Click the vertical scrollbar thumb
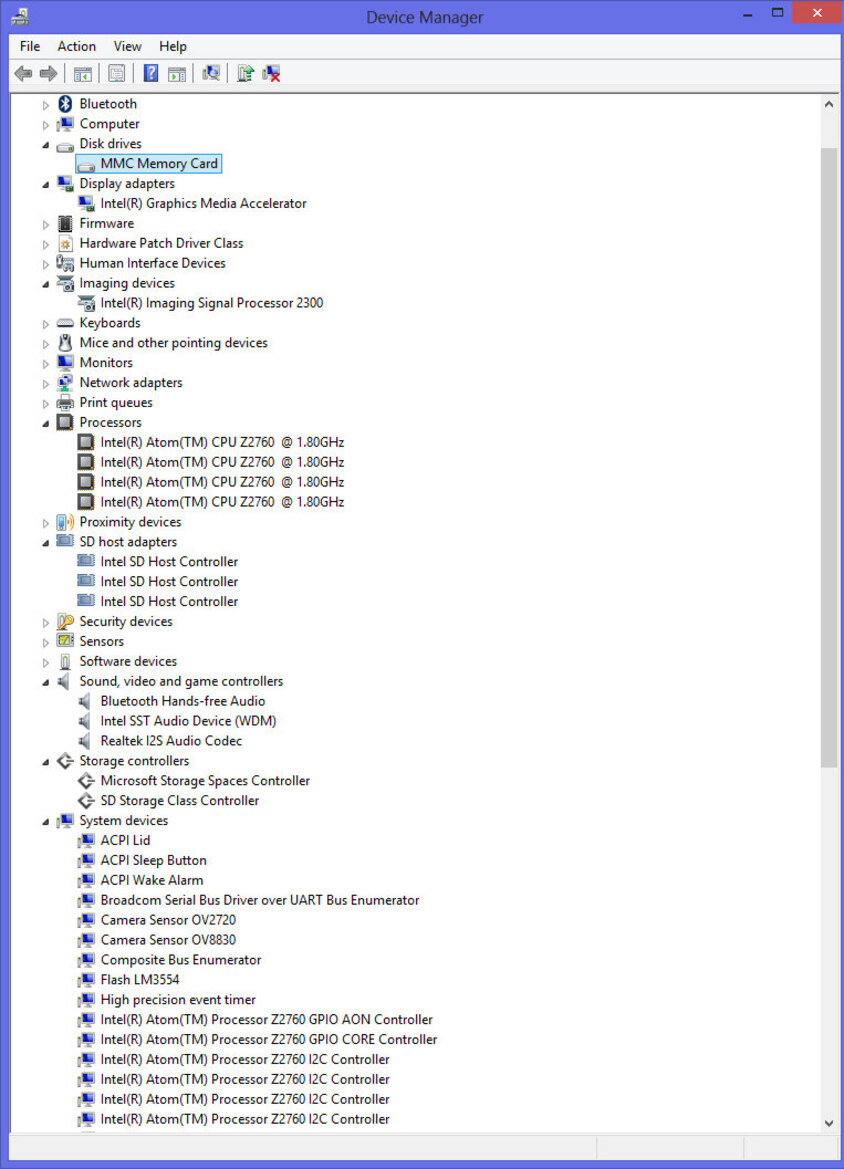 click(828, 457)
